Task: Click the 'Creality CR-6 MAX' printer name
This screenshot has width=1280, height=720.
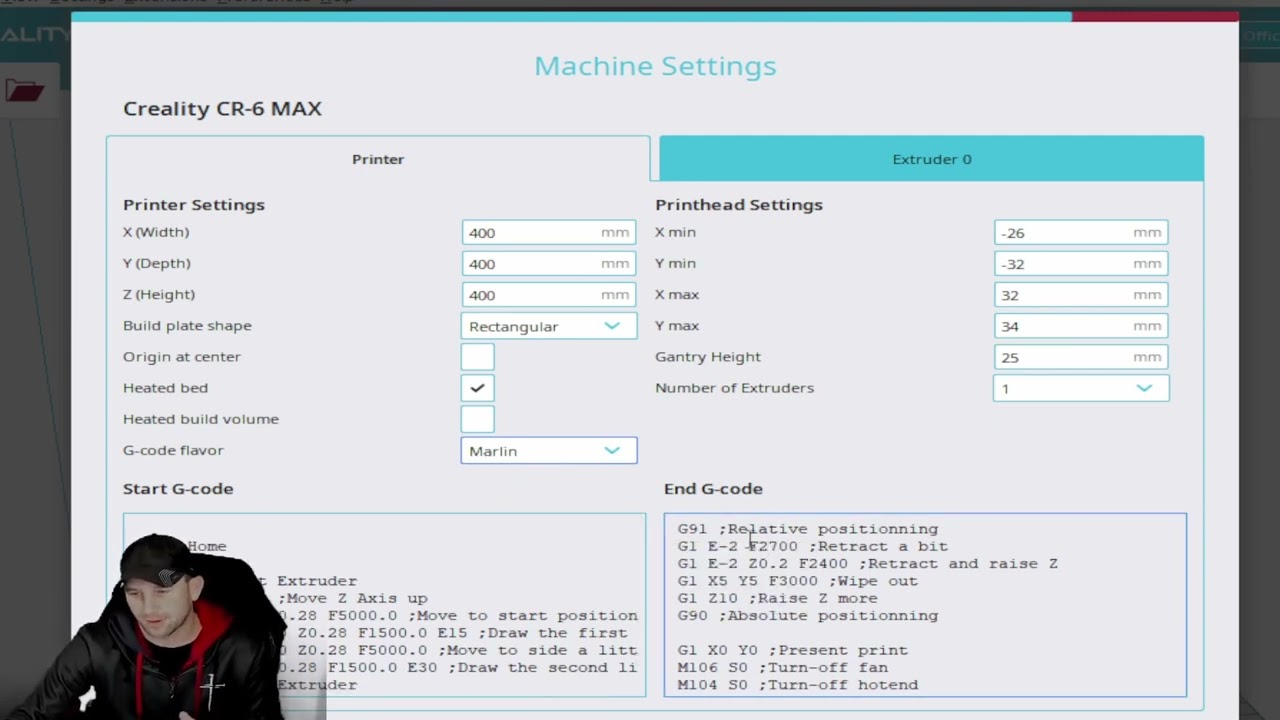Action: click(x=222, y=108)
